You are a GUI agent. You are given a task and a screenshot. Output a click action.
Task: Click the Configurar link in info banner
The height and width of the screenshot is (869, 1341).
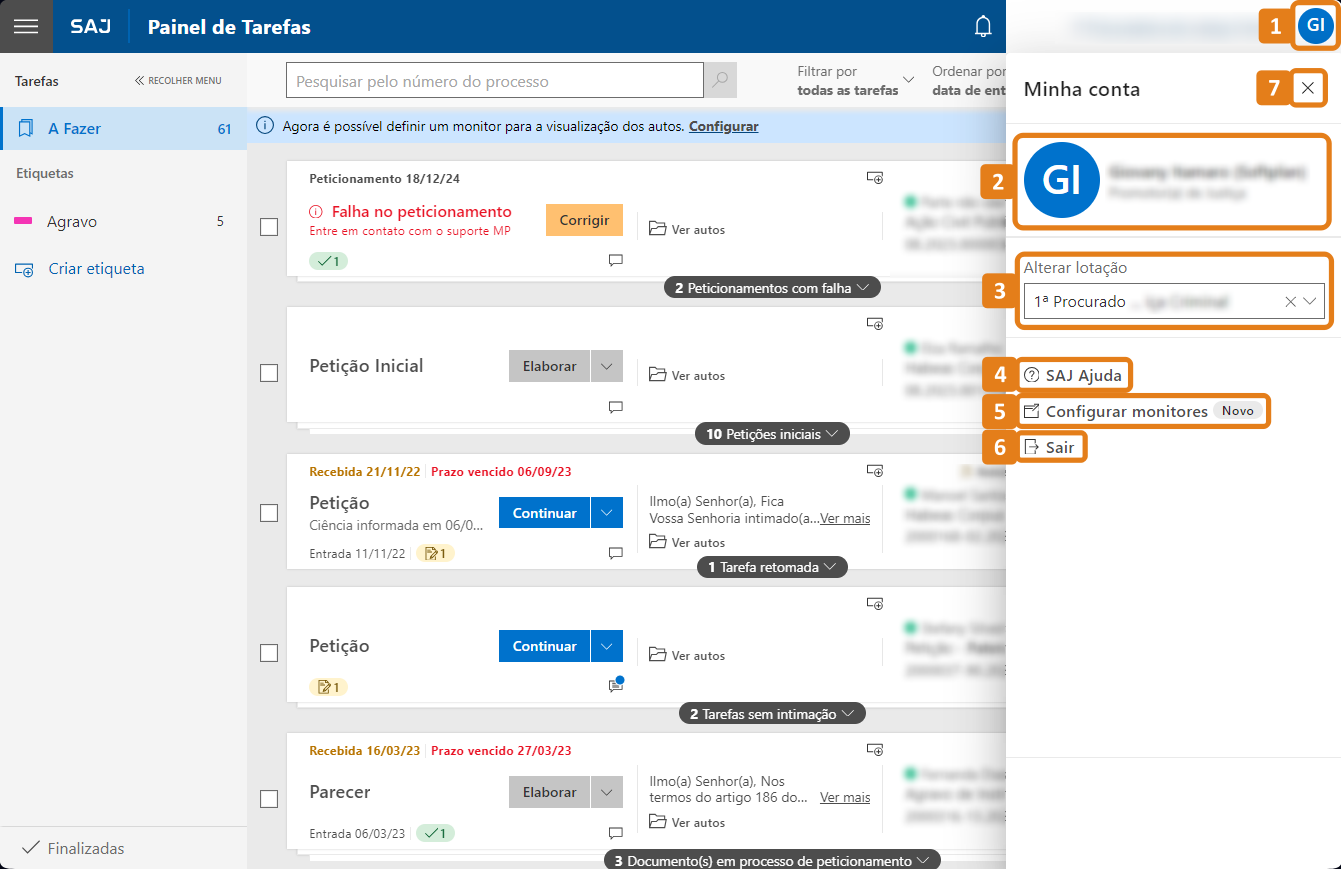click(x=723, y=126)
